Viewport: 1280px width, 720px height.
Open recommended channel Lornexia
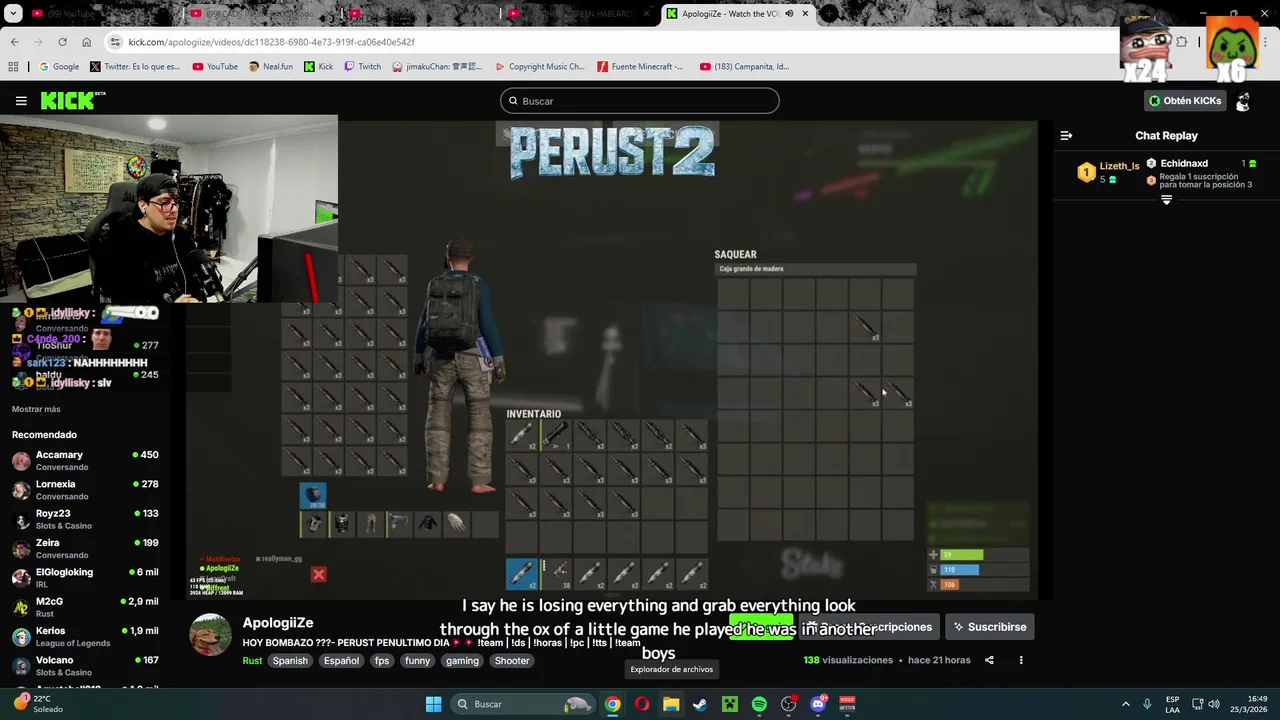click(84, 489)
